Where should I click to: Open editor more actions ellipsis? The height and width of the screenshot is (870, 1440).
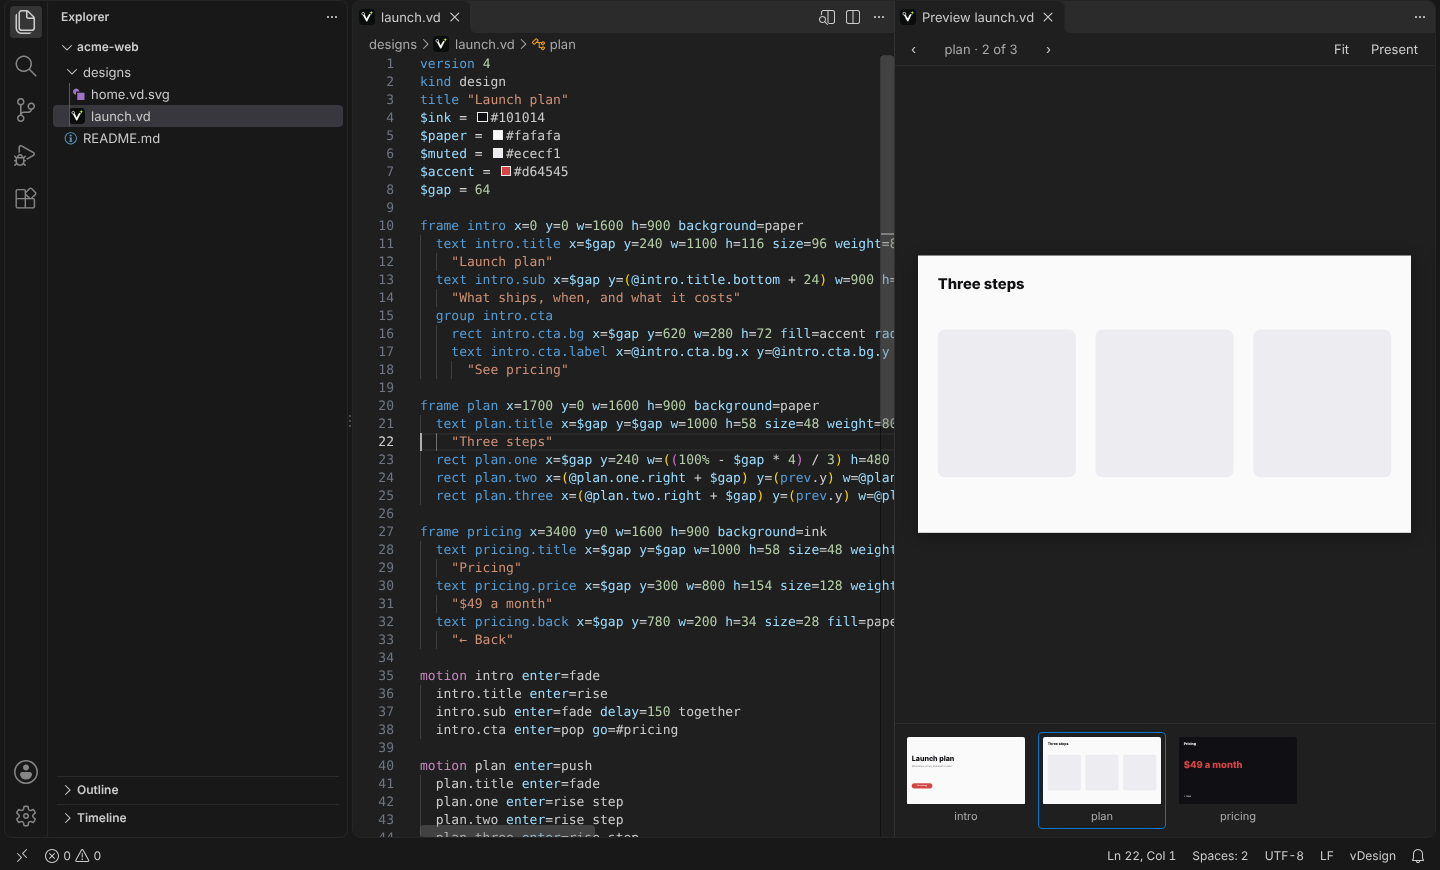coord(879,17)
